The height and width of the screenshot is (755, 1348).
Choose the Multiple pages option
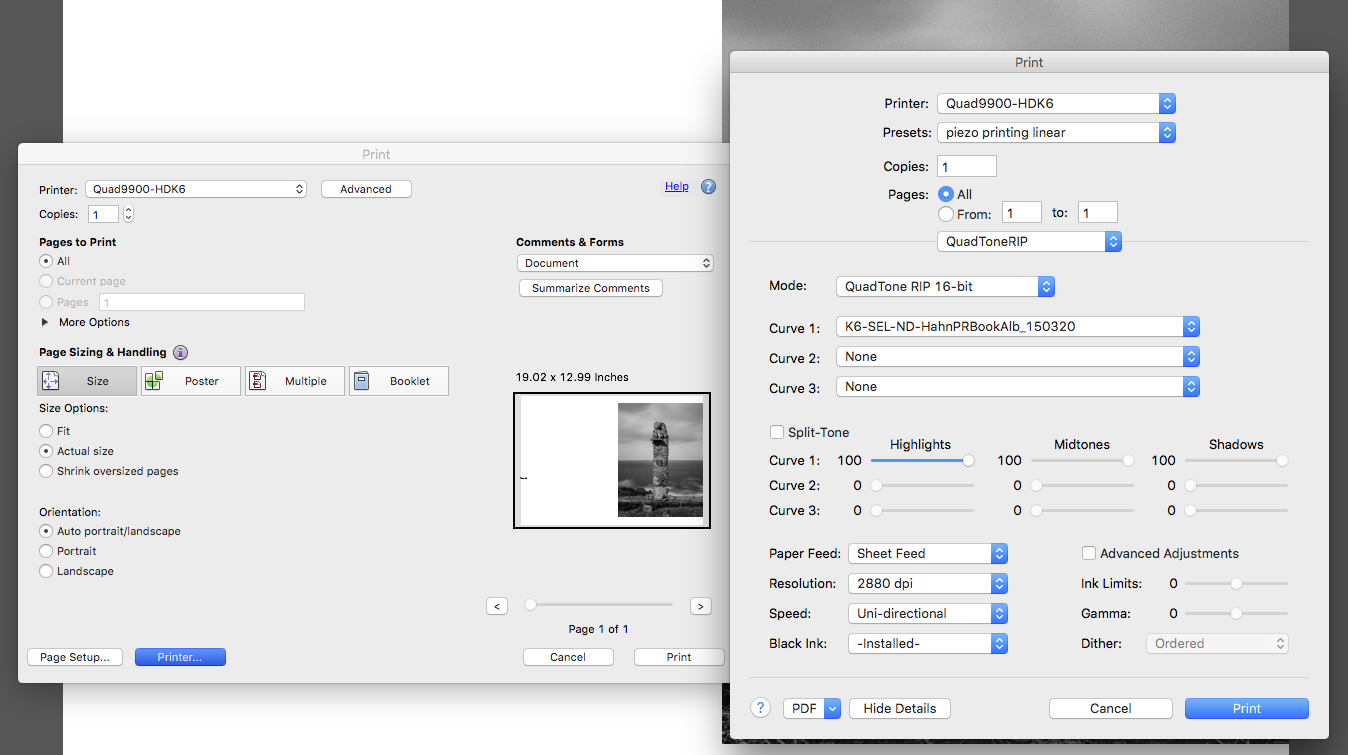pyautogui.click(x=295, y=381)
